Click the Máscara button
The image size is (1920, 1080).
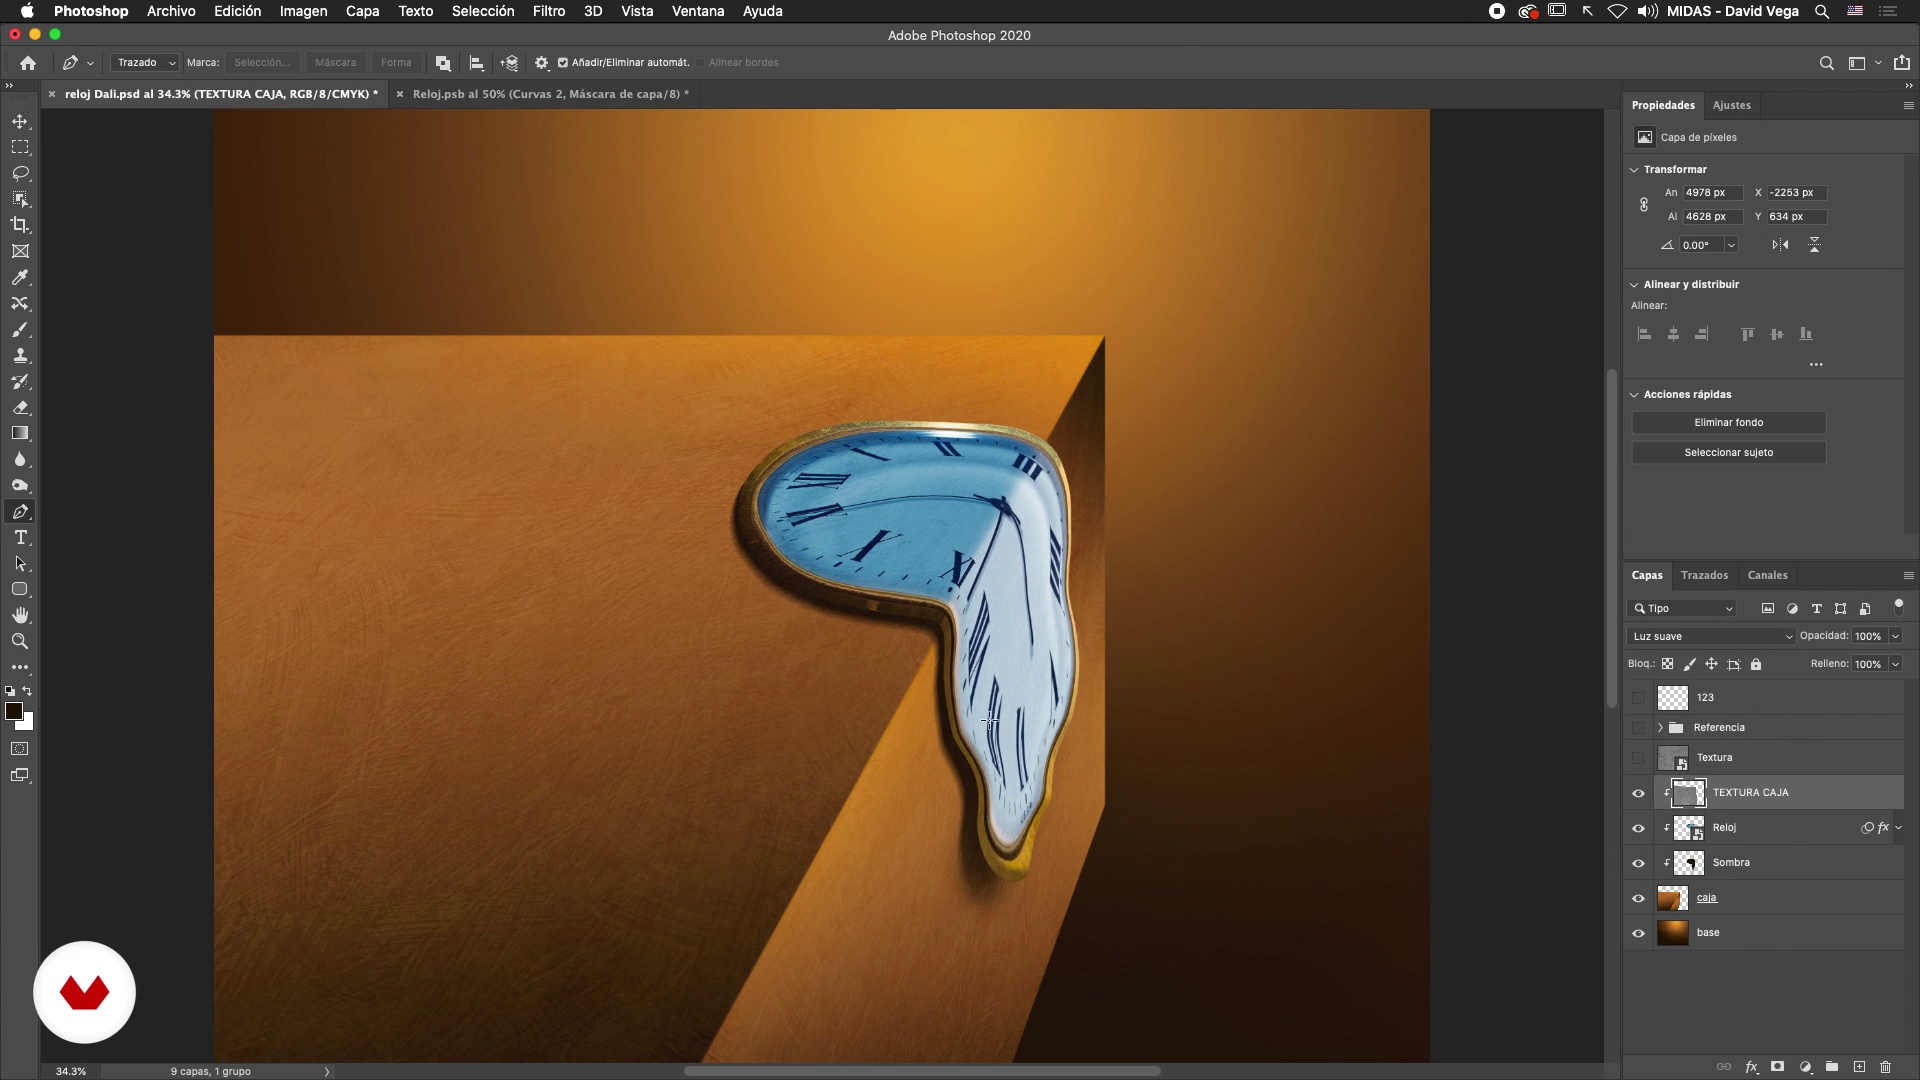pos(335,63)
